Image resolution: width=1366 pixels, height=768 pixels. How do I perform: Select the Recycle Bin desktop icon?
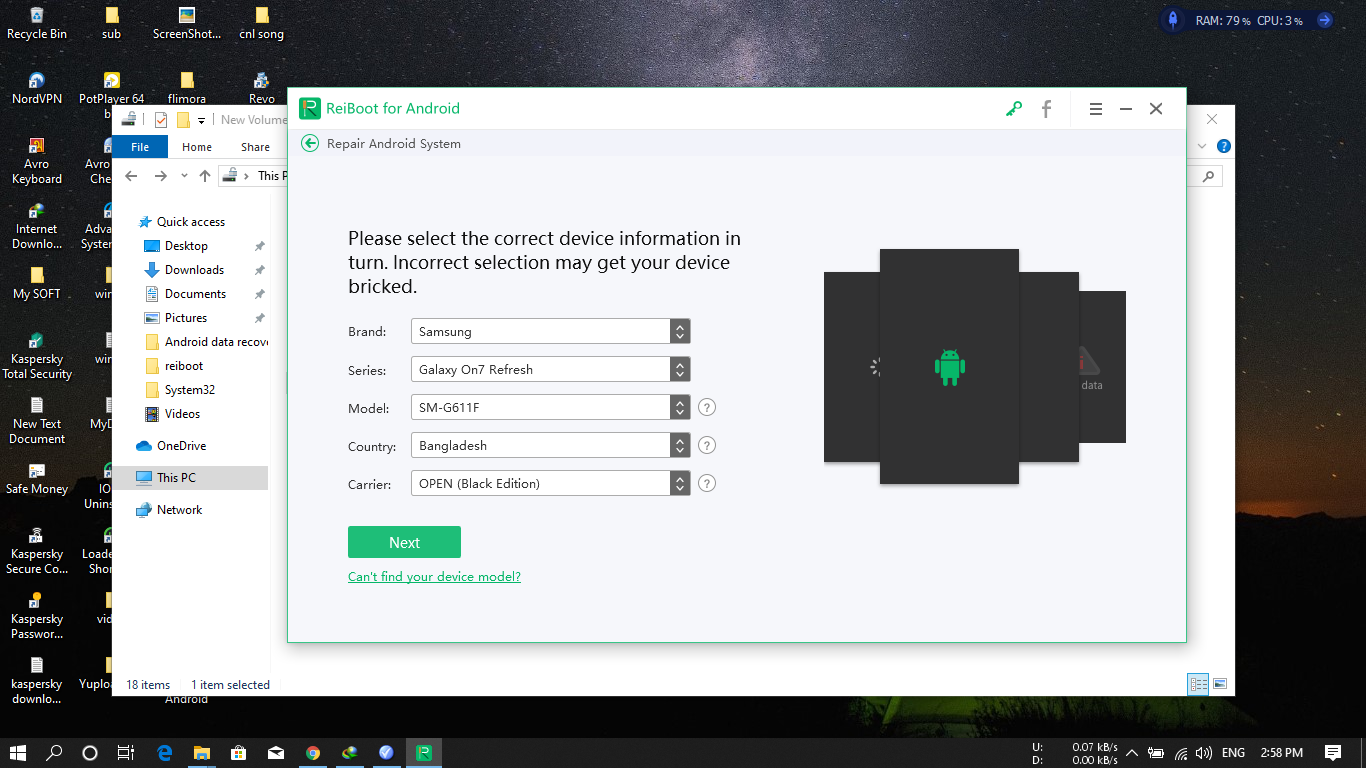pyautogui.click(x=37, y=24)
